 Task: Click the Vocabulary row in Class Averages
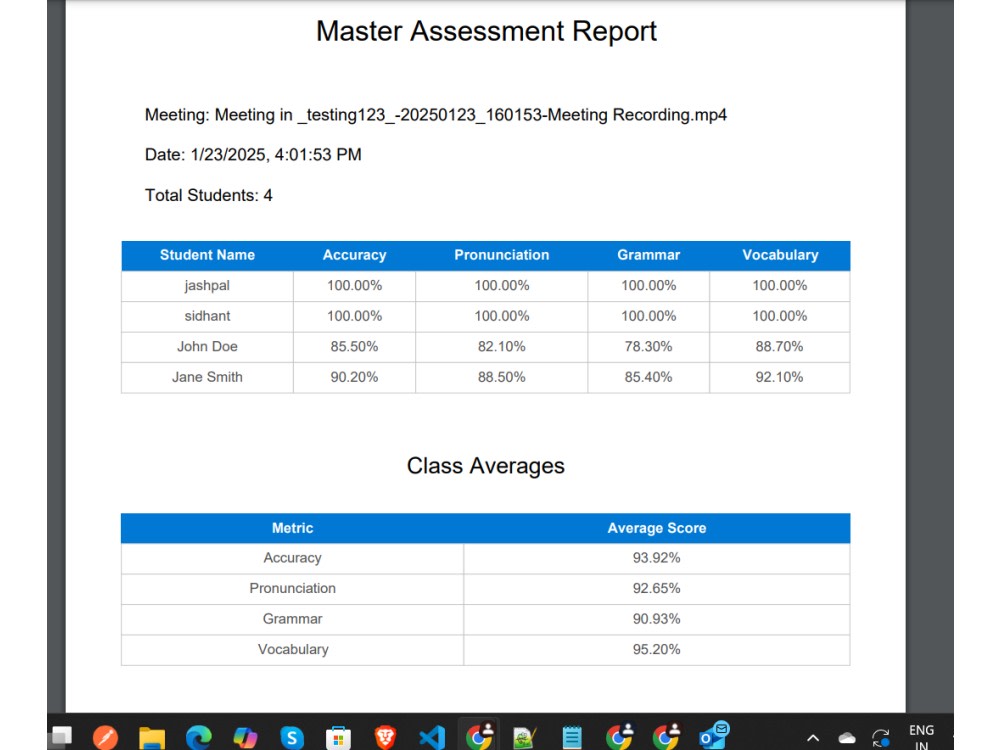point(485,650)
